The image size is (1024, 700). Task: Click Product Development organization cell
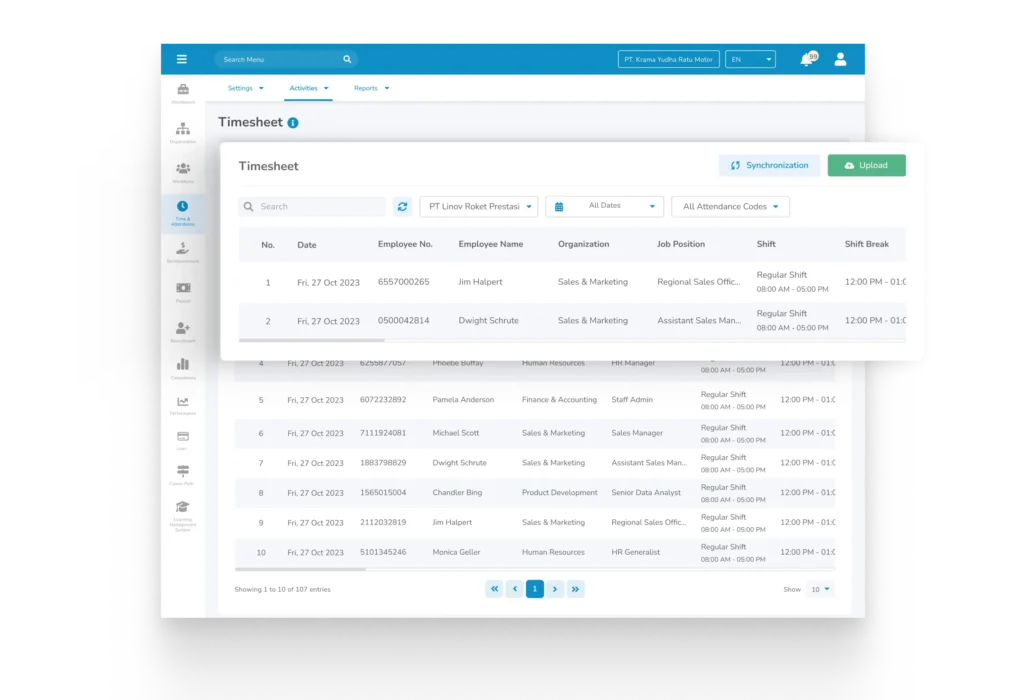560,492
